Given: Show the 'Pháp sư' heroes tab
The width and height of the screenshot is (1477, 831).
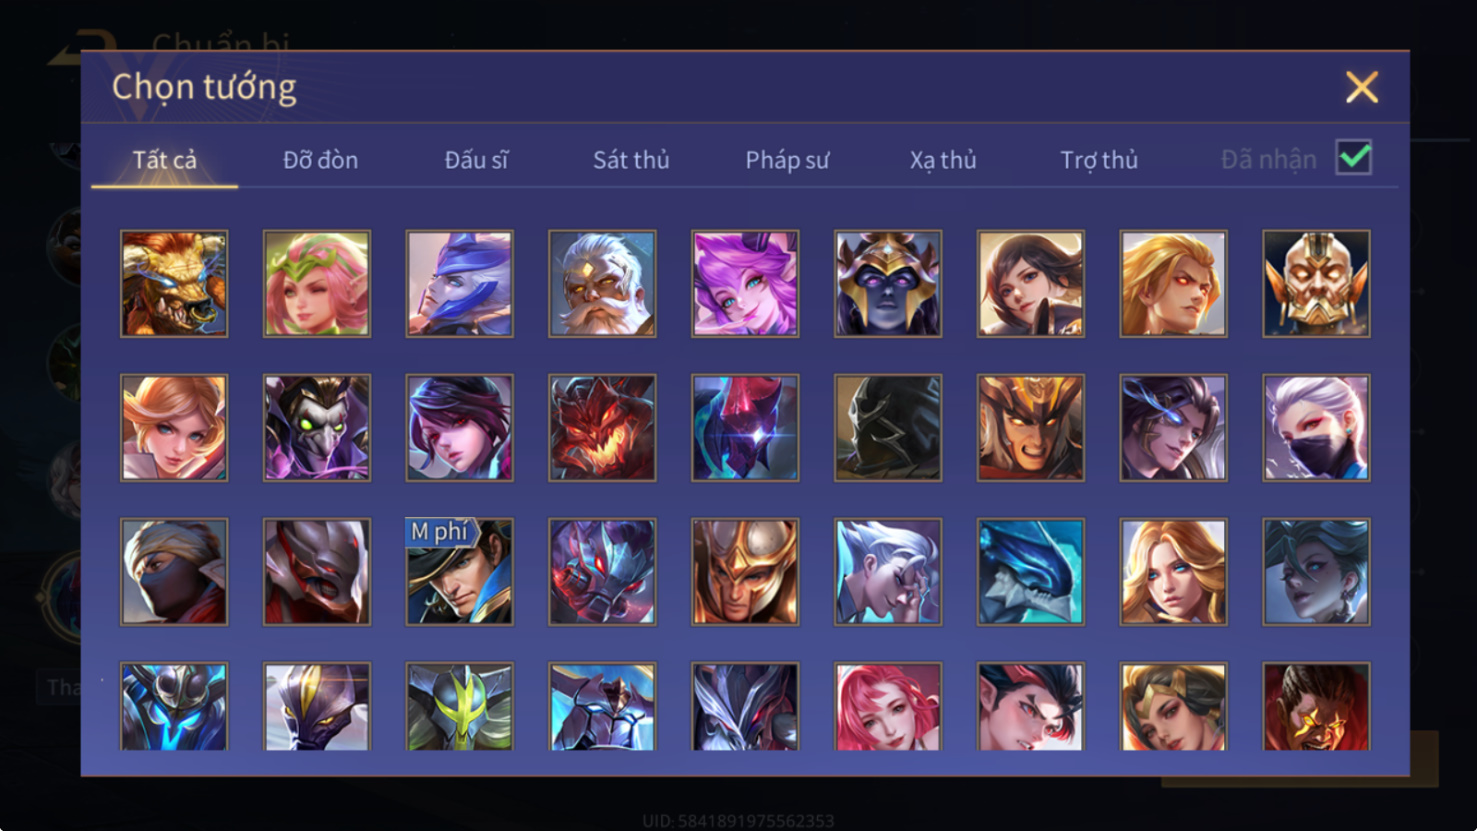Looking at the screenshot, I should 787,160.
